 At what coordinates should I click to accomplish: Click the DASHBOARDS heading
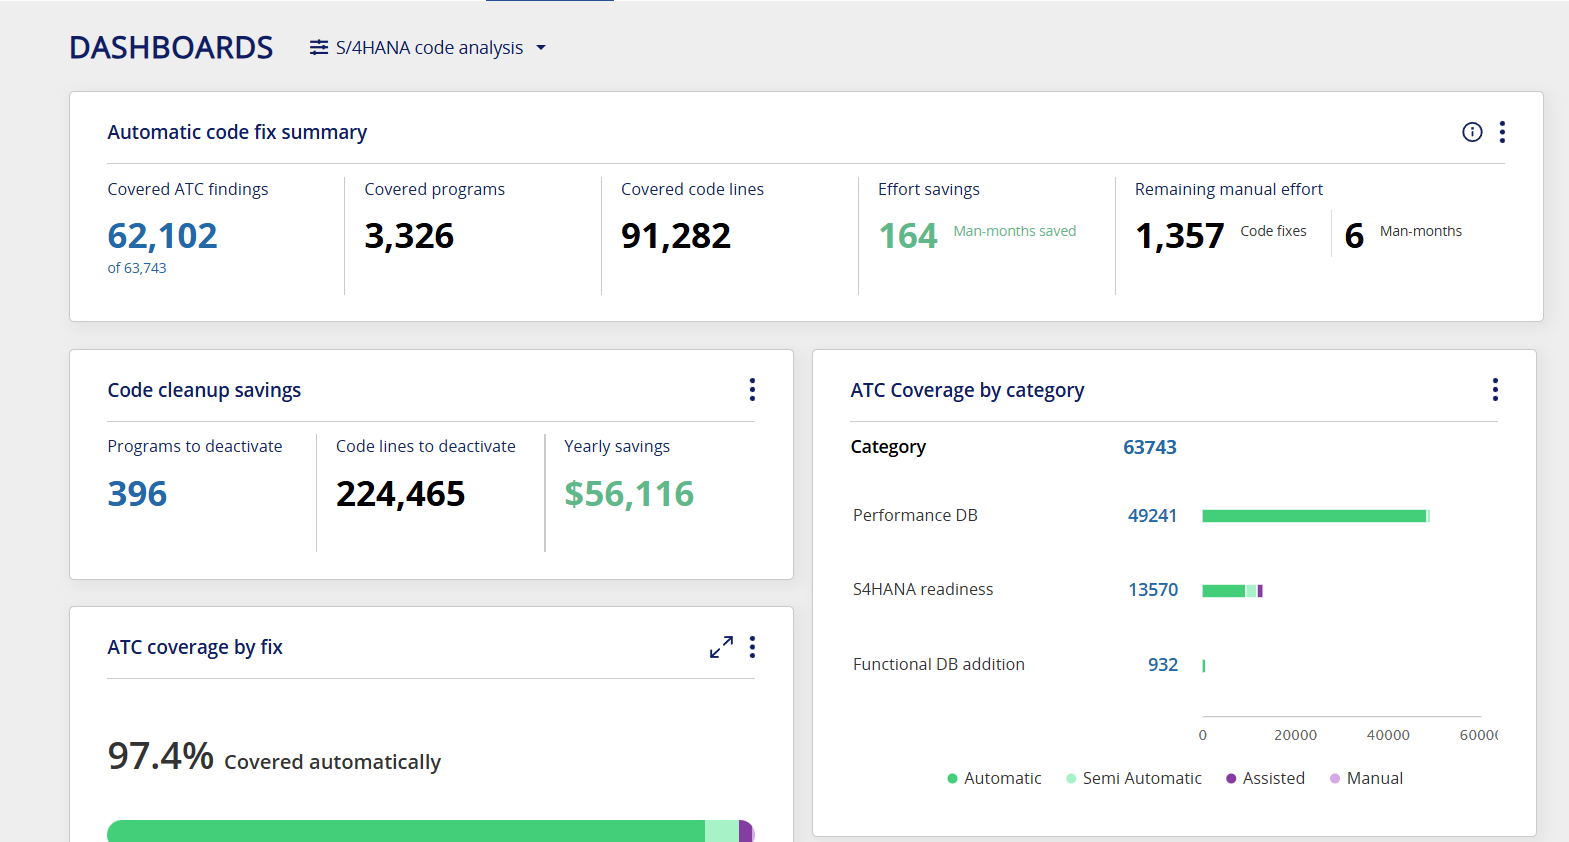coord(171,48)
